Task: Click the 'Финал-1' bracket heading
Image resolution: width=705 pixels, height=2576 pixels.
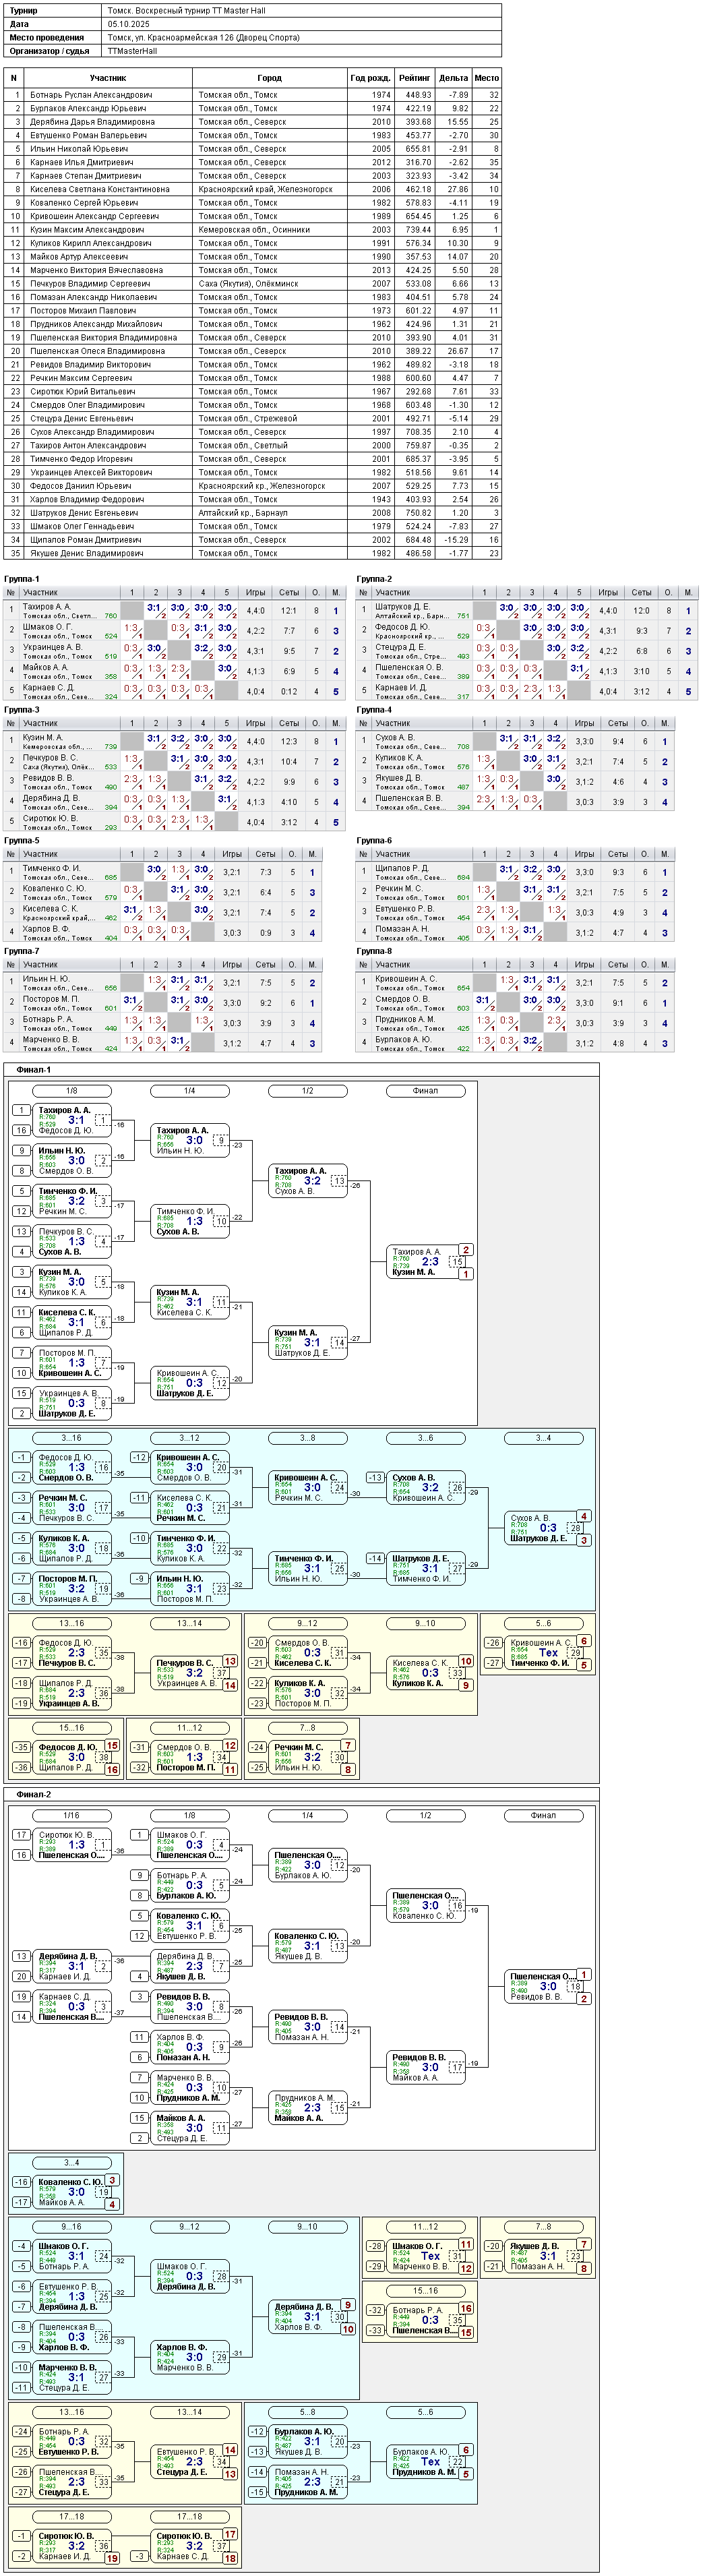Action: [x=34, y=1070]
